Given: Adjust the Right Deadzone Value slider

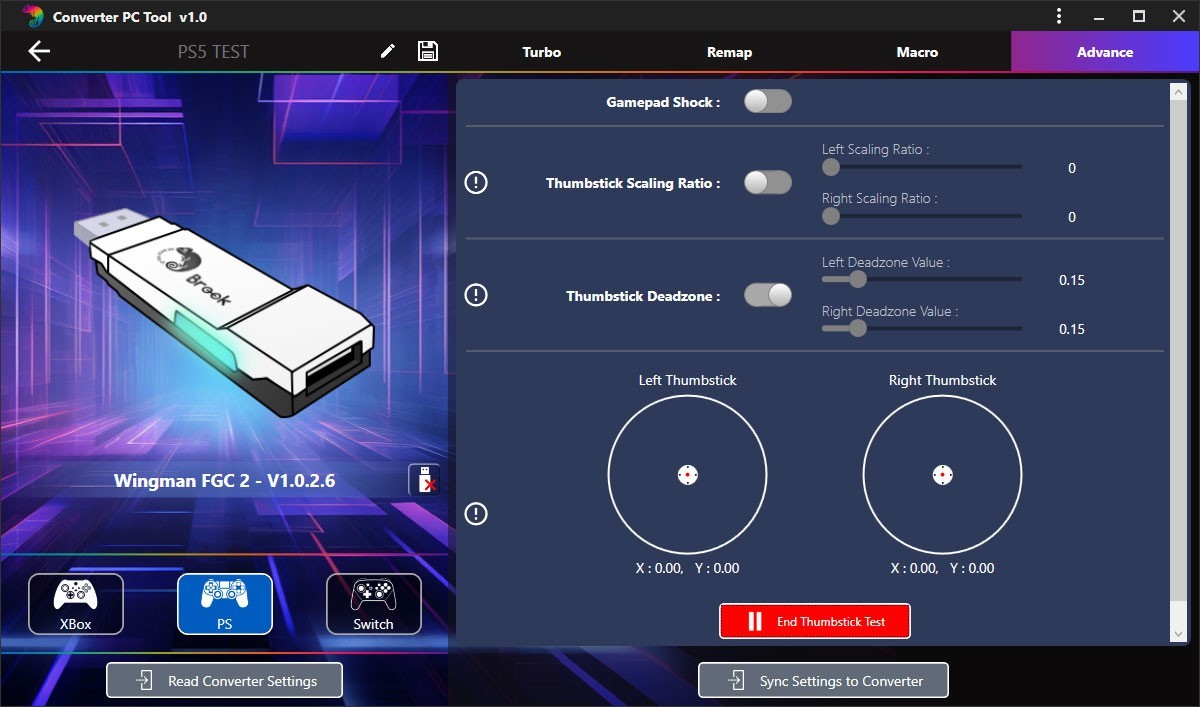Looking at the screenshot, I should point(922,328).
